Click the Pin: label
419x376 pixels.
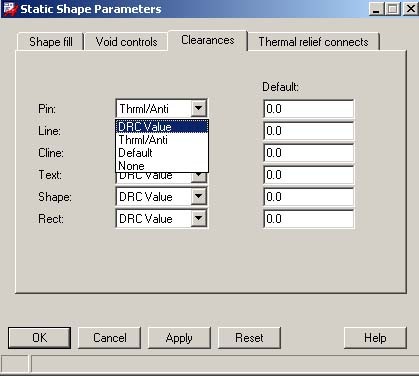tap(47, 109)
